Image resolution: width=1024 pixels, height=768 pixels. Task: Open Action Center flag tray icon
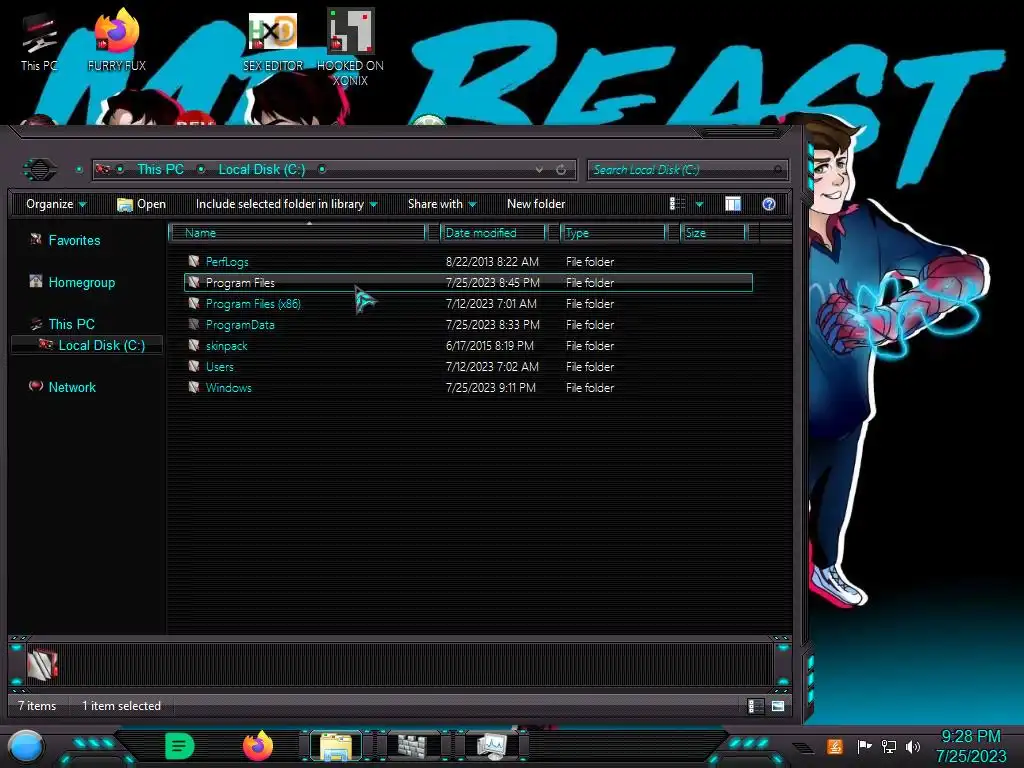point(864,746)
